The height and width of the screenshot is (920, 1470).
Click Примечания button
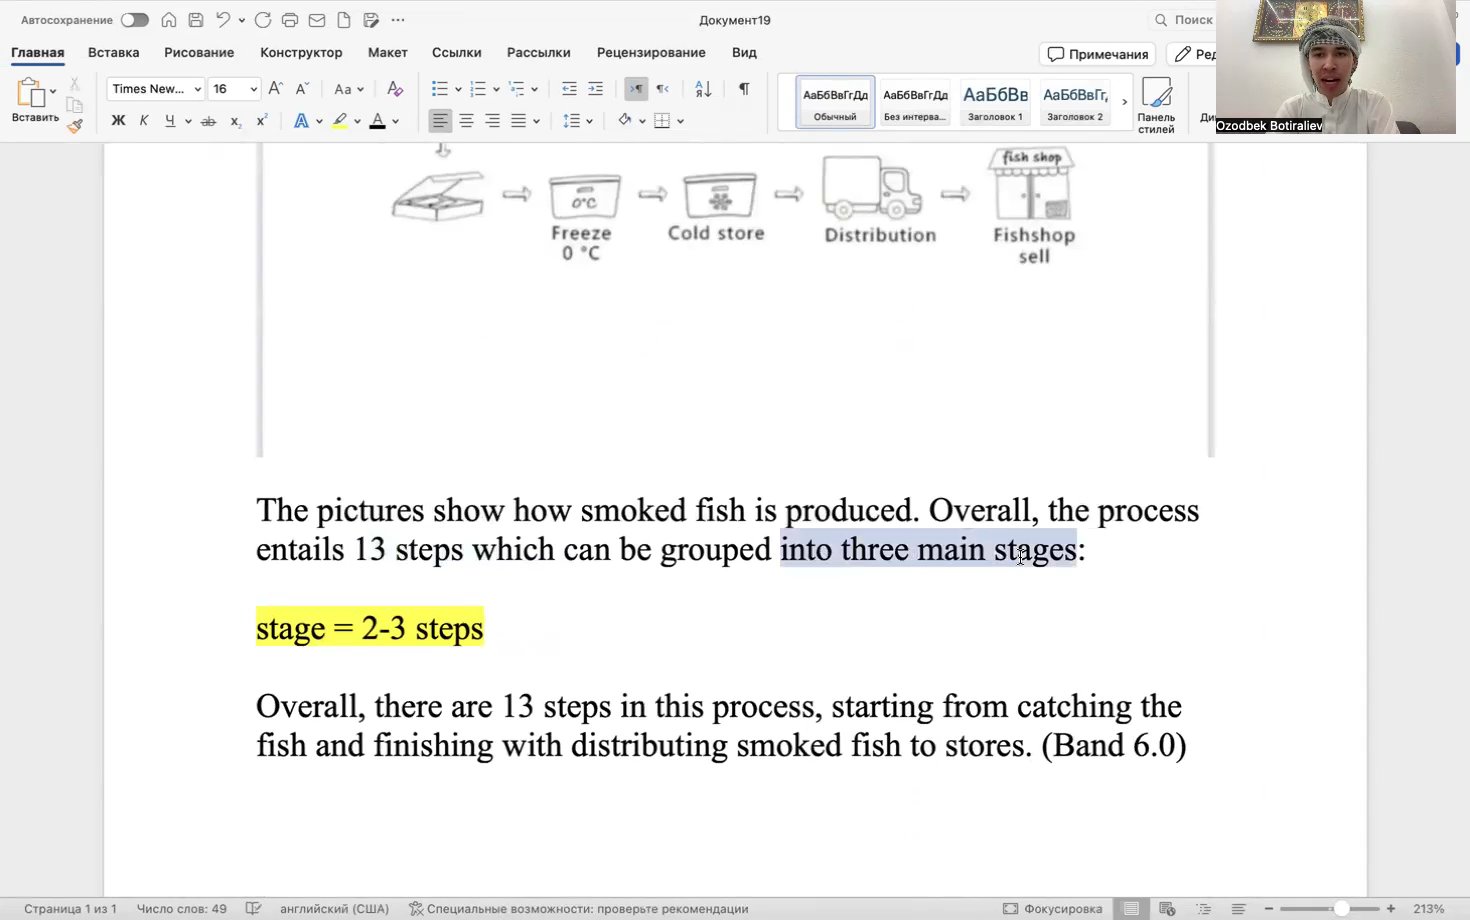point(1098,54)
